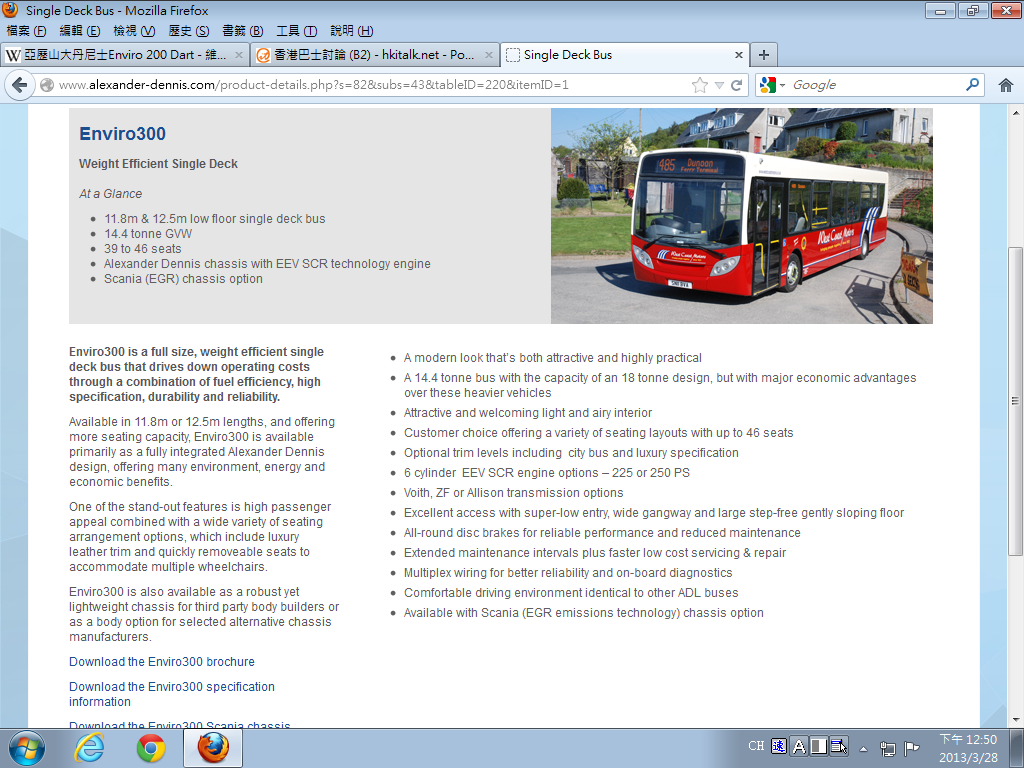Viewport: 1024px width, 768px height.
Task: Click 'Weight Efficient Single Deck' subtitle
Action: [x=158, y=164]
